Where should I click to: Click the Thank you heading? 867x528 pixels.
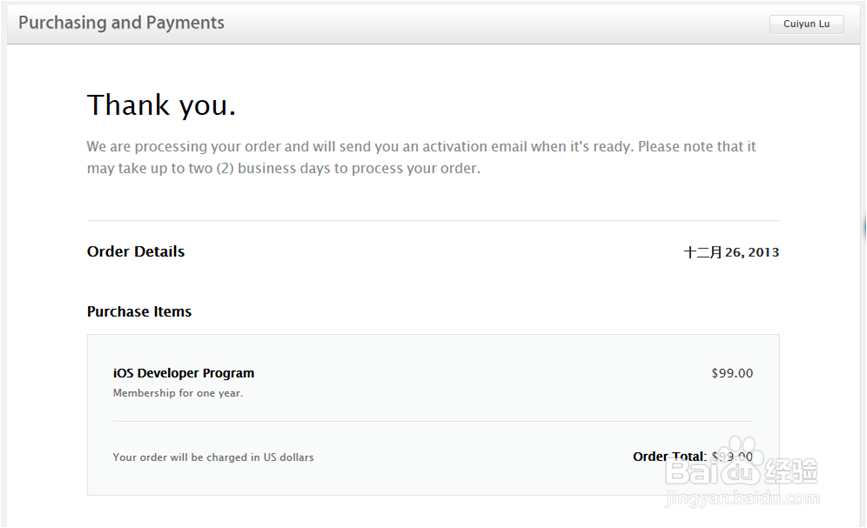click(161, 105)
